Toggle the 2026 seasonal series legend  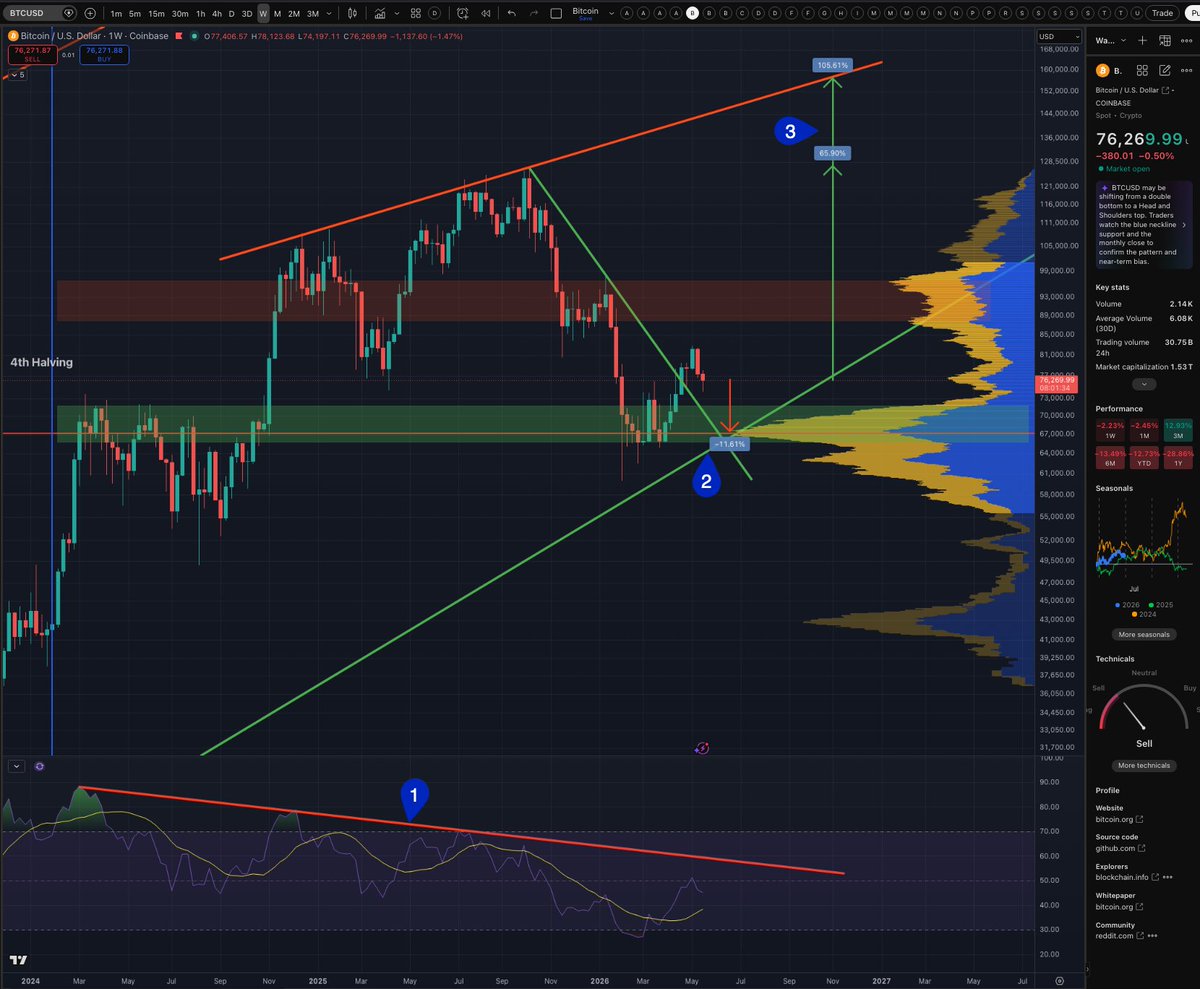pos(1128,605)
